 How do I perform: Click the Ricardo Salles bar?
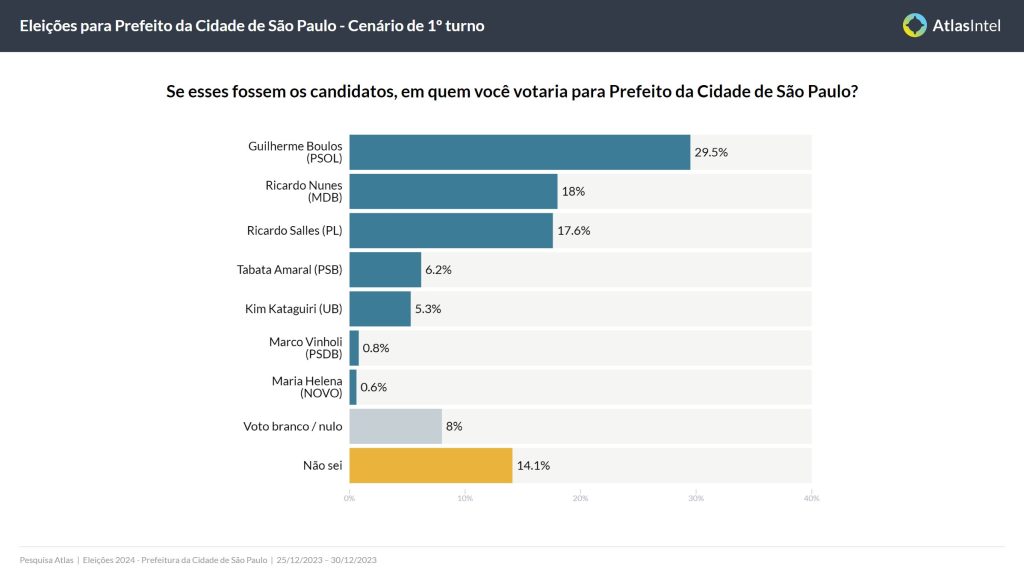click(451, 230)
